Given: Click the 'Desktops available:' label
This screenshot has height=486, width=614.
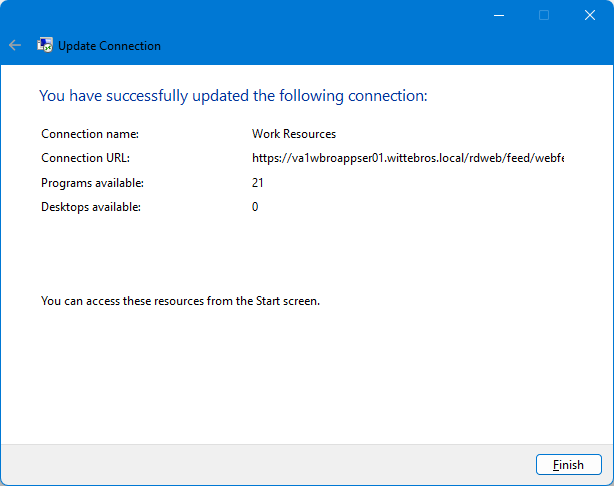Looking at the screenshot, I should [x=91, y=207].
